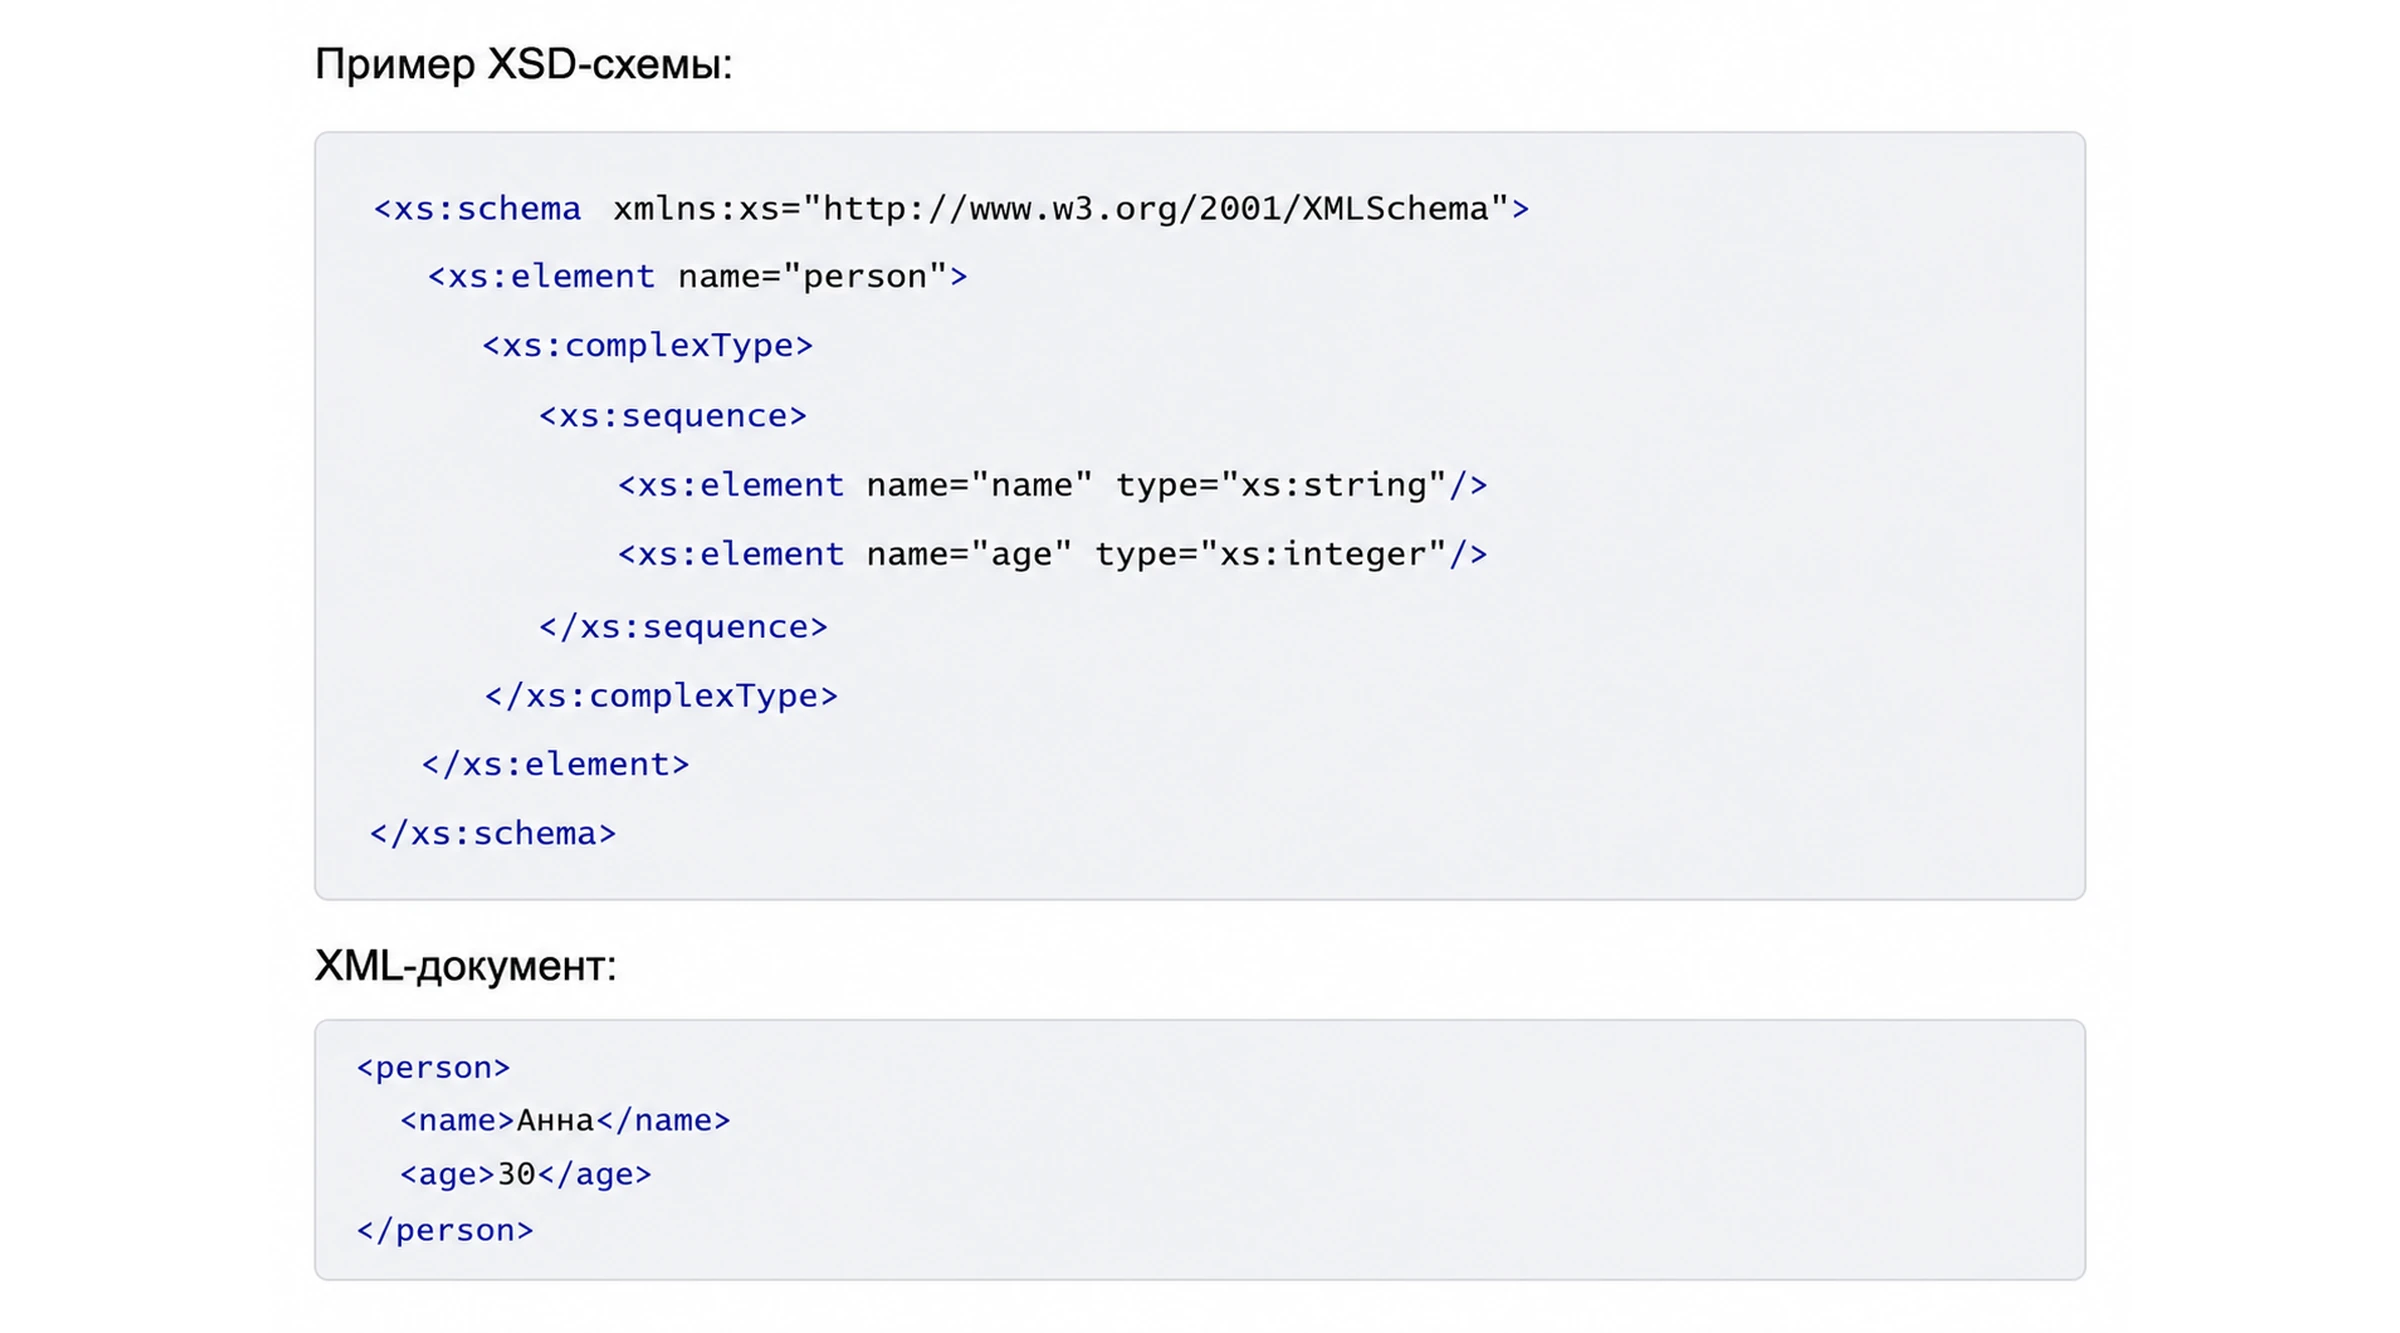Screen dimensions: 2400x1333
Task: Click the heading 'XML-документ:'
Action: coord(466,966)
